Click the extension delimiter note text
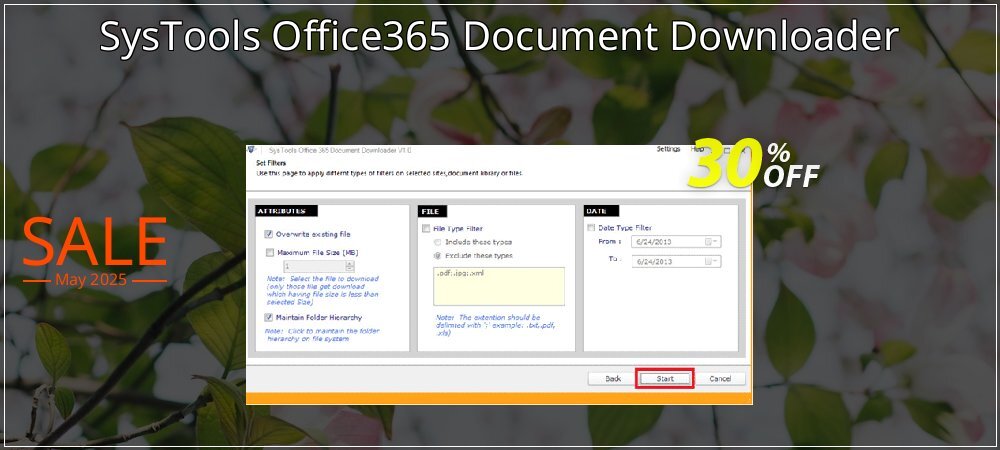This screenshot has height=450, width=1000. pyautogui.click(x=496, y=325)
